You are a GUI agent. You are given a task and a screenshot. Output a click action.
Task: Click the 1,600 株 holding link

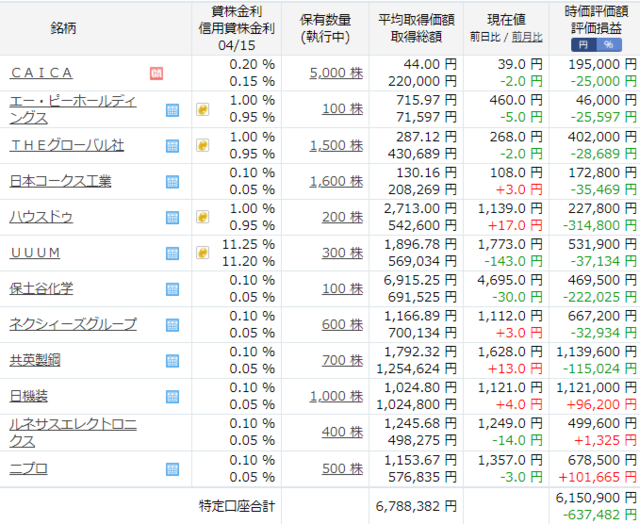(336, 181)
